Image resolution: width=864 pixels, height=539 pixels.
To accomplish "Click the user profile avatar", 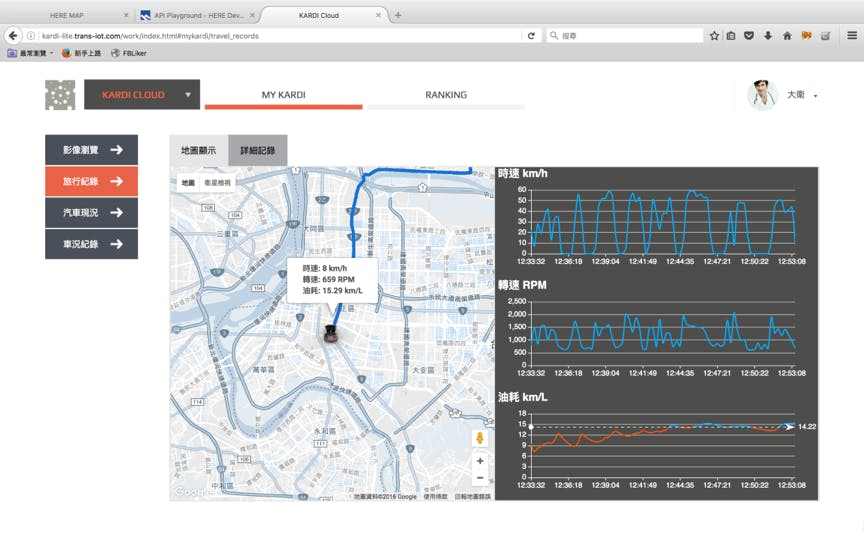I will coord(763,95).
